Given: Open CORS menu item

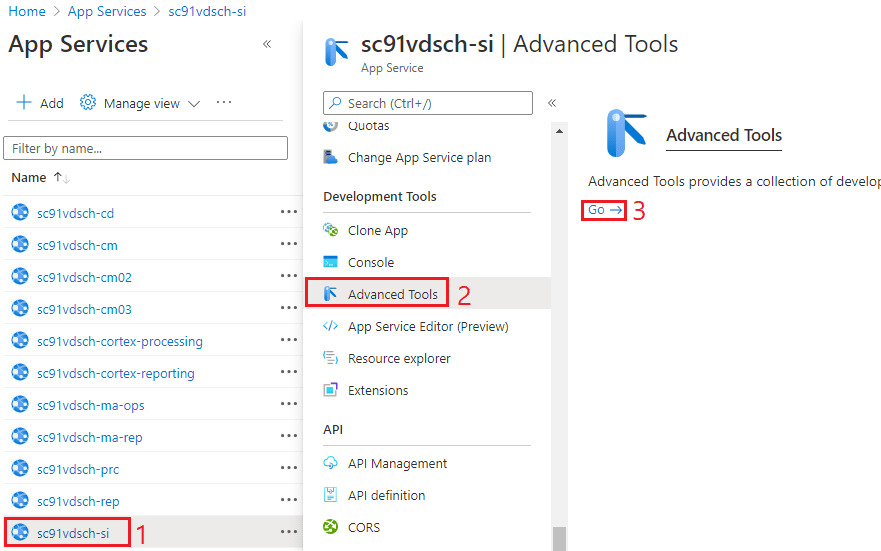Looking at the screenshot, I should [x=364, y=527].
